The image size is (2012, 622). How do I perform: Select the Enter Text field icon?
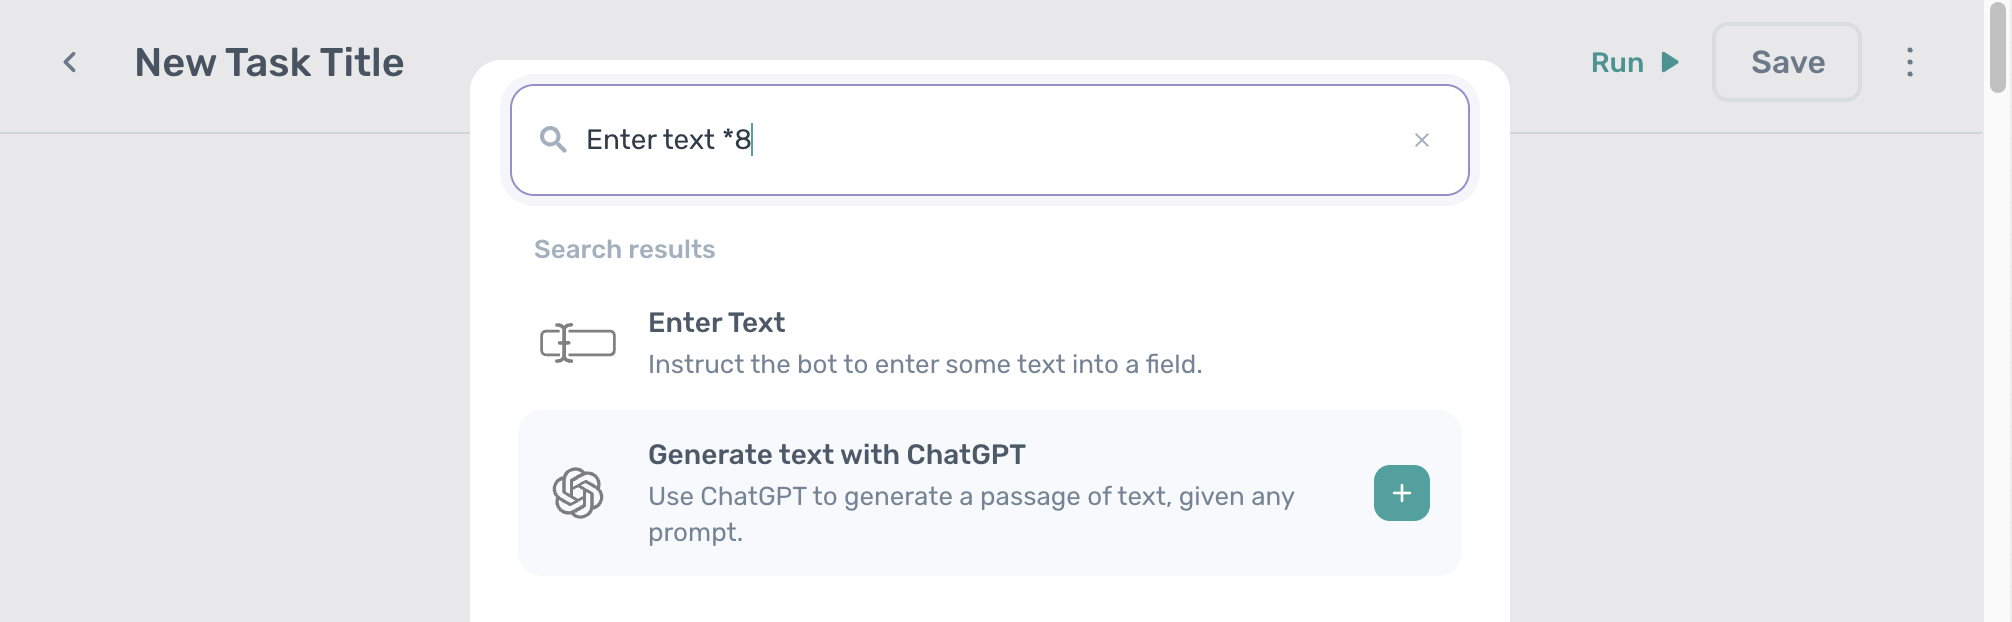point(576,342)
